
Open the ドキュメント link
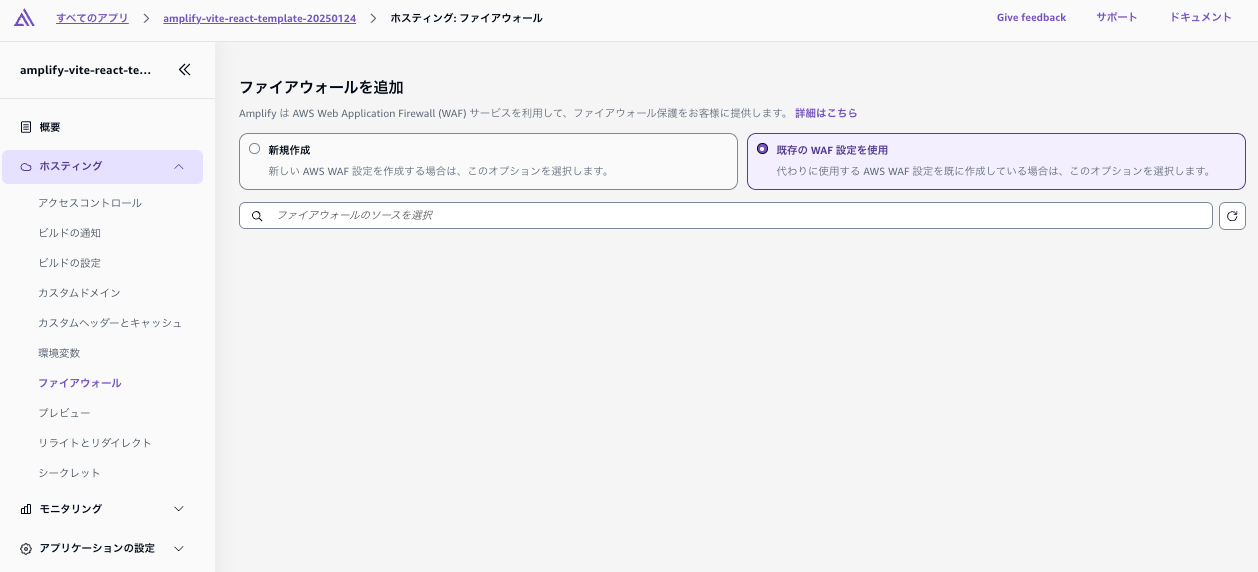pyautogui.click(x=1200, y=18)
